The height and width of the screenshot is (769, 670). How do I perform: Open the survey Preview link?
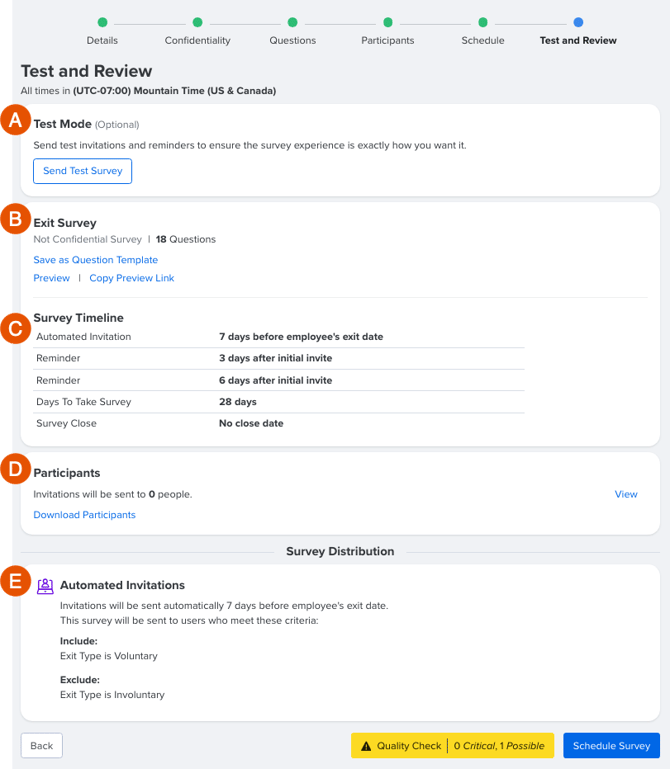[x=52, y=278]
